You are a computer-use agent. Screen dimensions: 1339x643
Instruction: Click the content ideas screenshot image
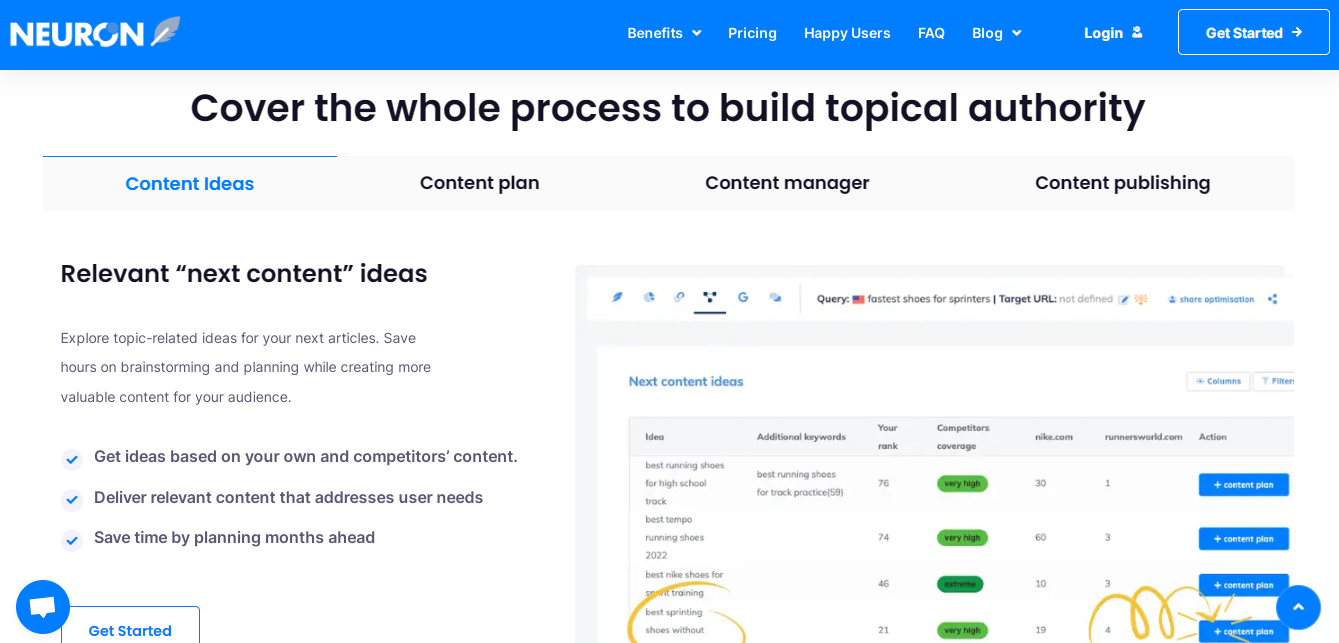click(934, 454)
